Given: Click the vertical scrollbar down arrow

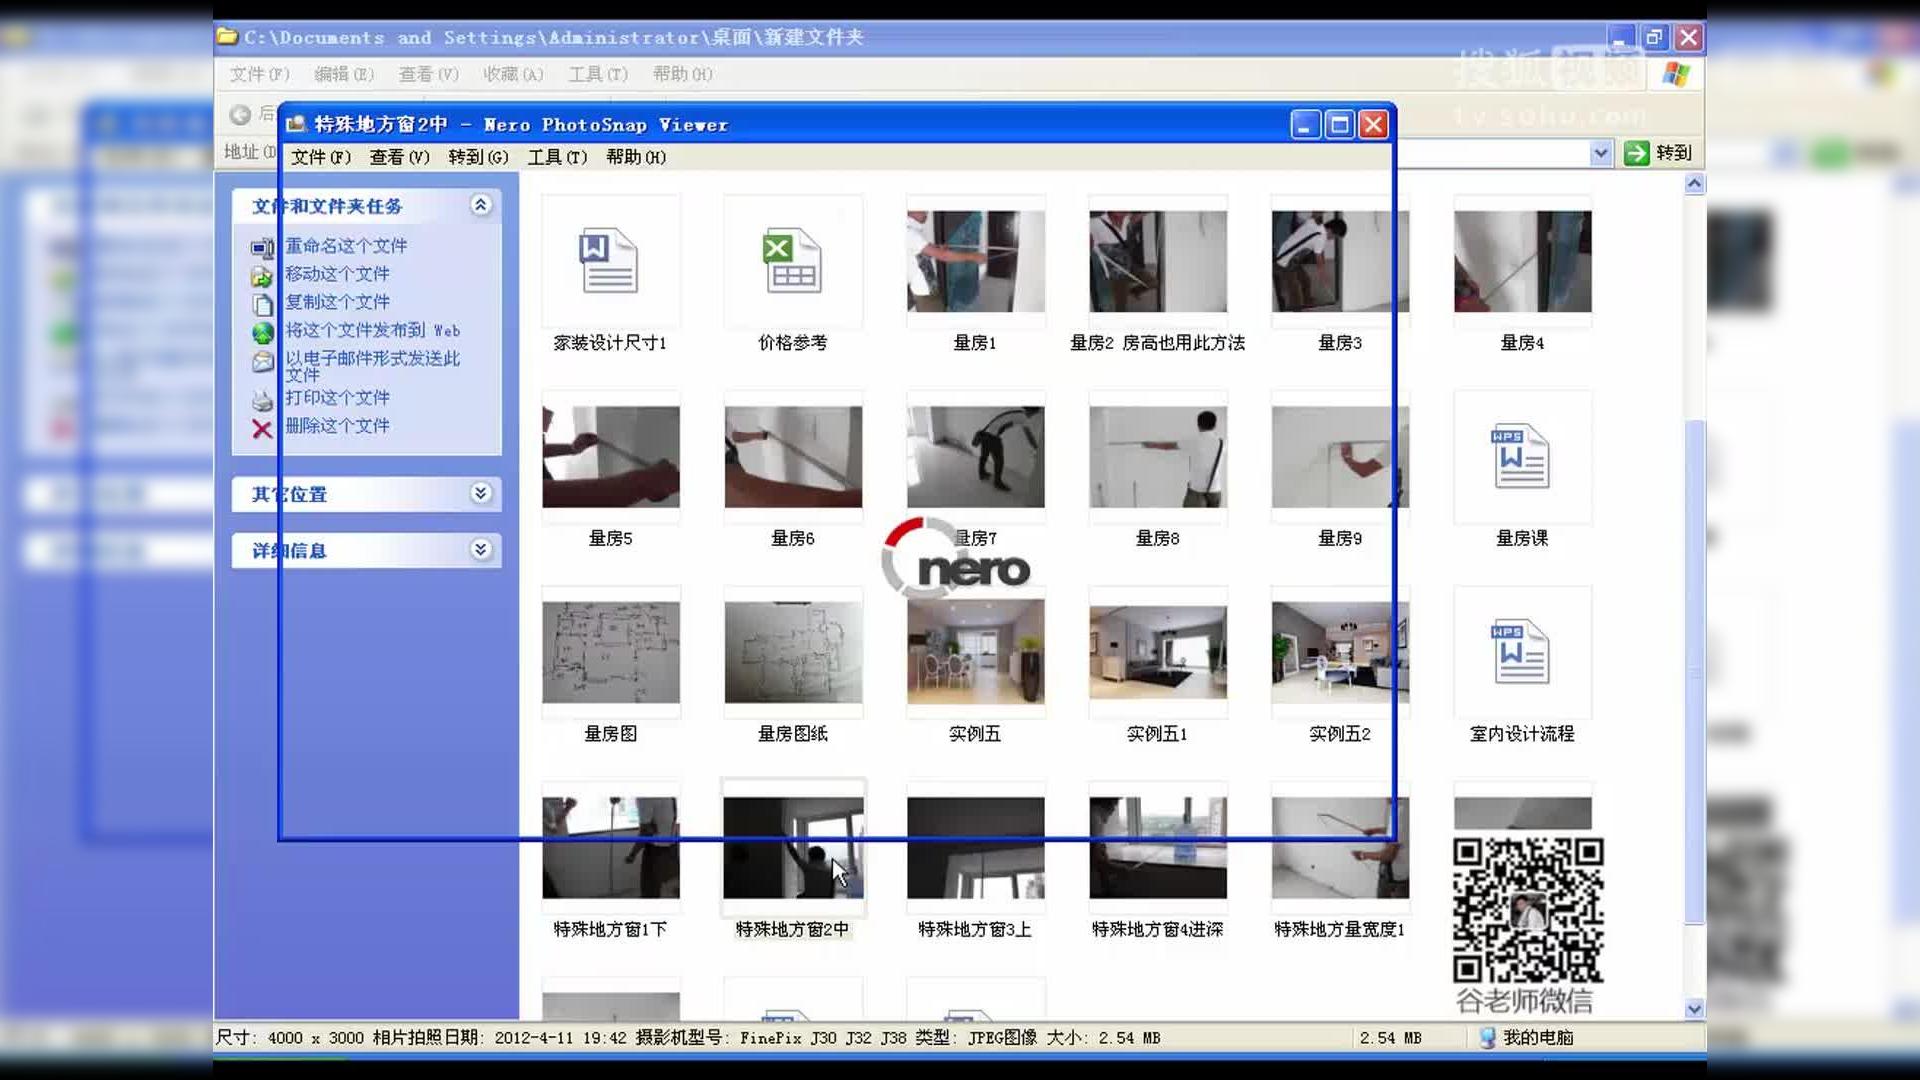Looking at the screenshot, I should (x=1694, y=1009).
